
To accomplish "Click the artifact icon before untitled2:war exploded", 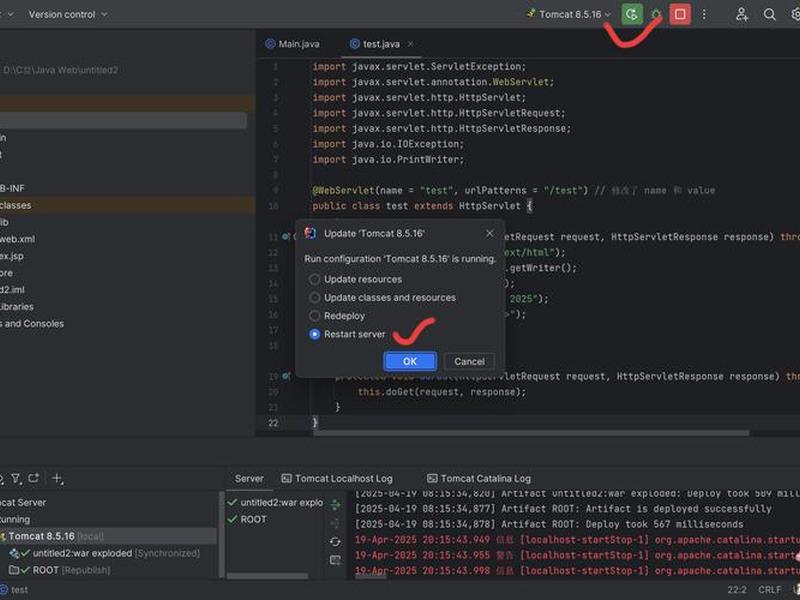I will (x=14, y=553).
